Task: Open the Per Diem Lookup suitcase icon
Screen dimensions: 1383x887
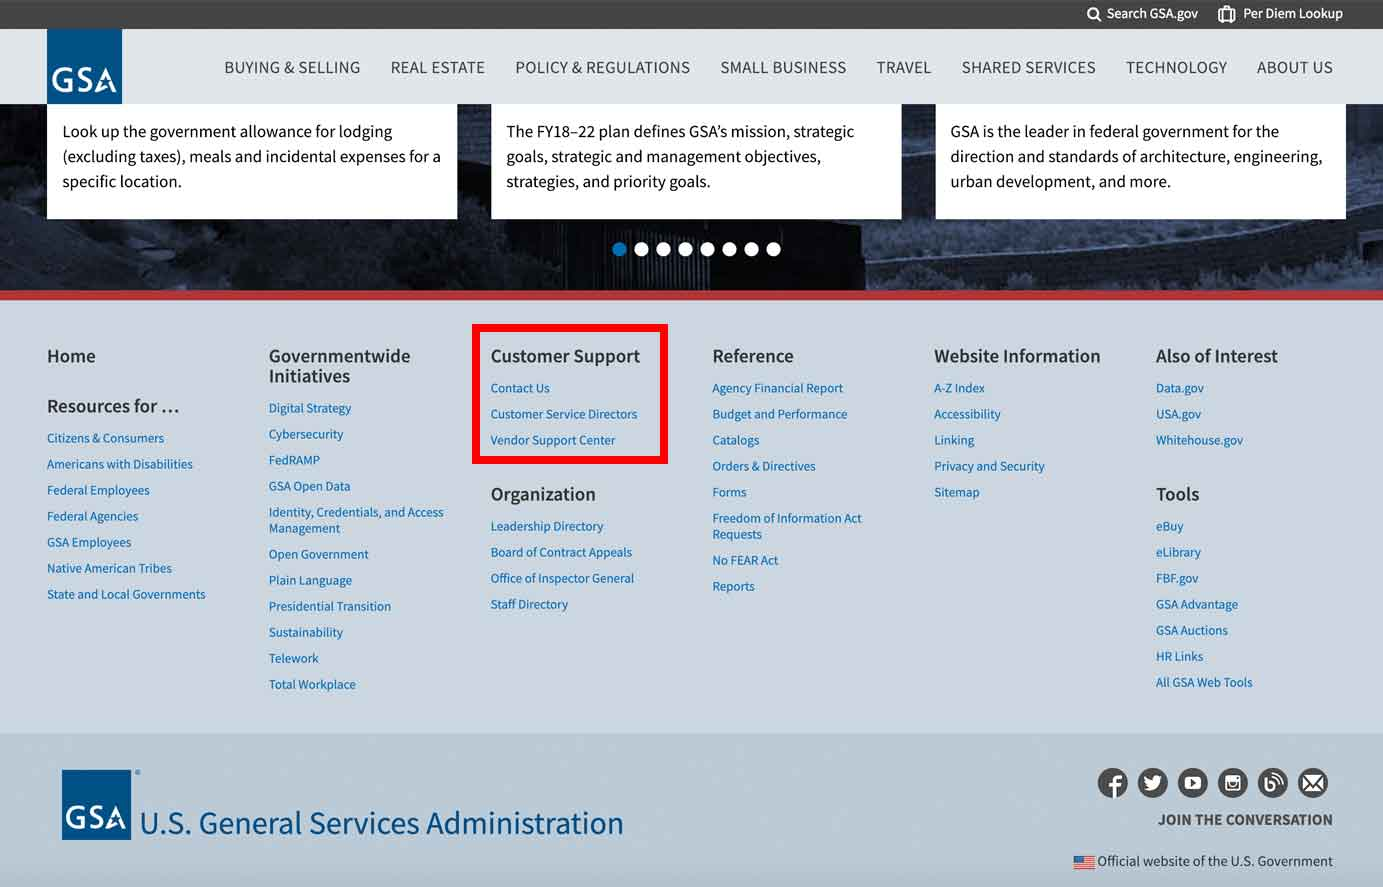Action: [x=1226, y=14]
